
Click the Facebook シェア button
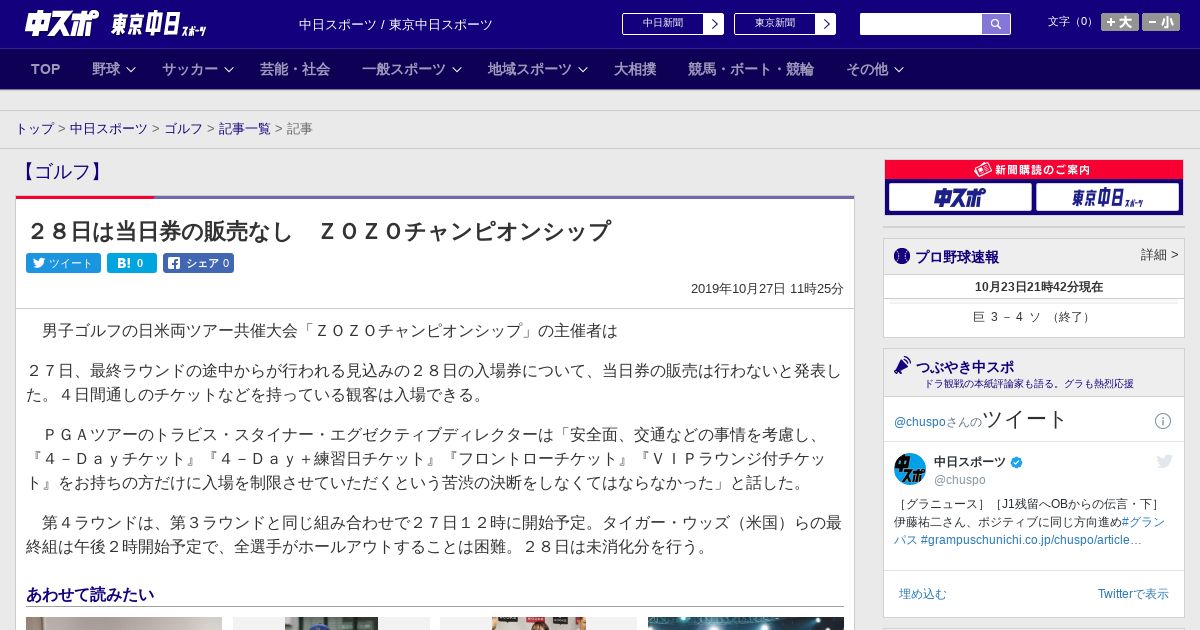(199, 263)
